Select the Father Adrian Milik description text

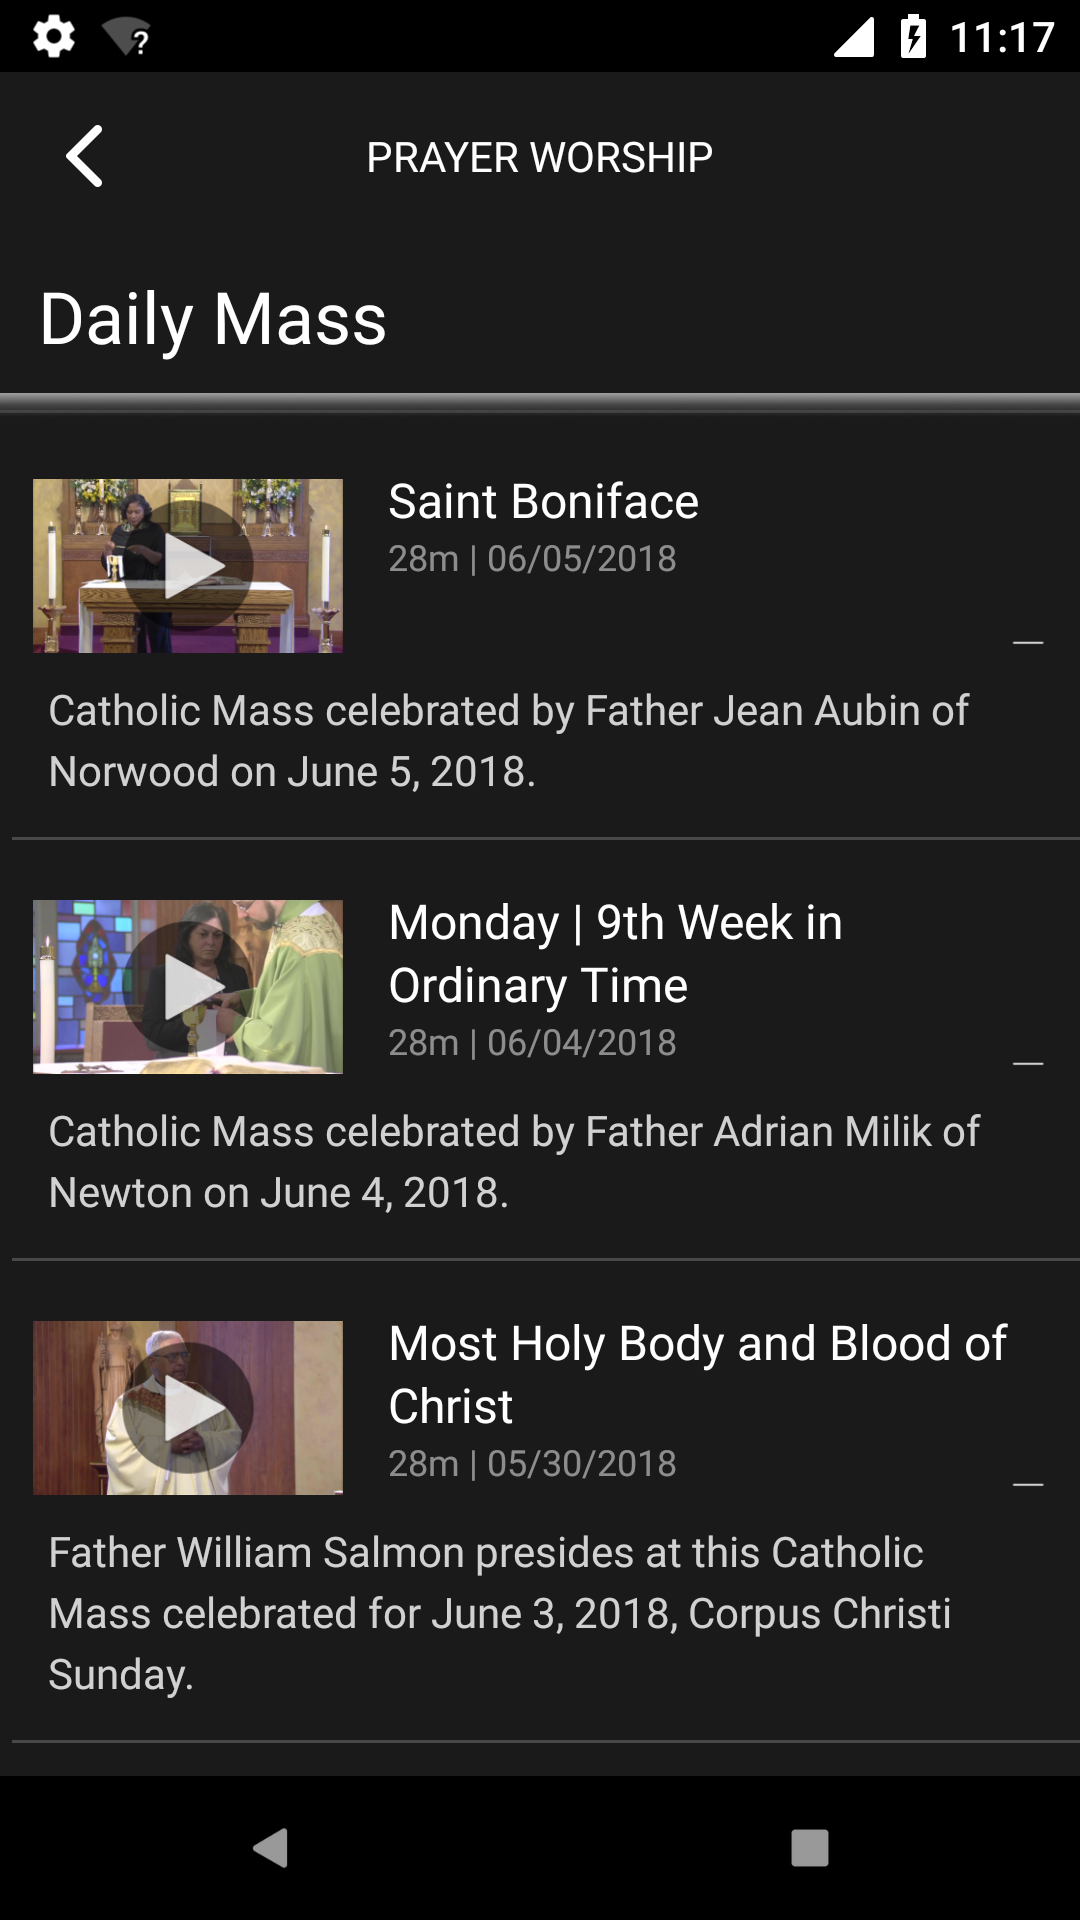[513, 1162]
